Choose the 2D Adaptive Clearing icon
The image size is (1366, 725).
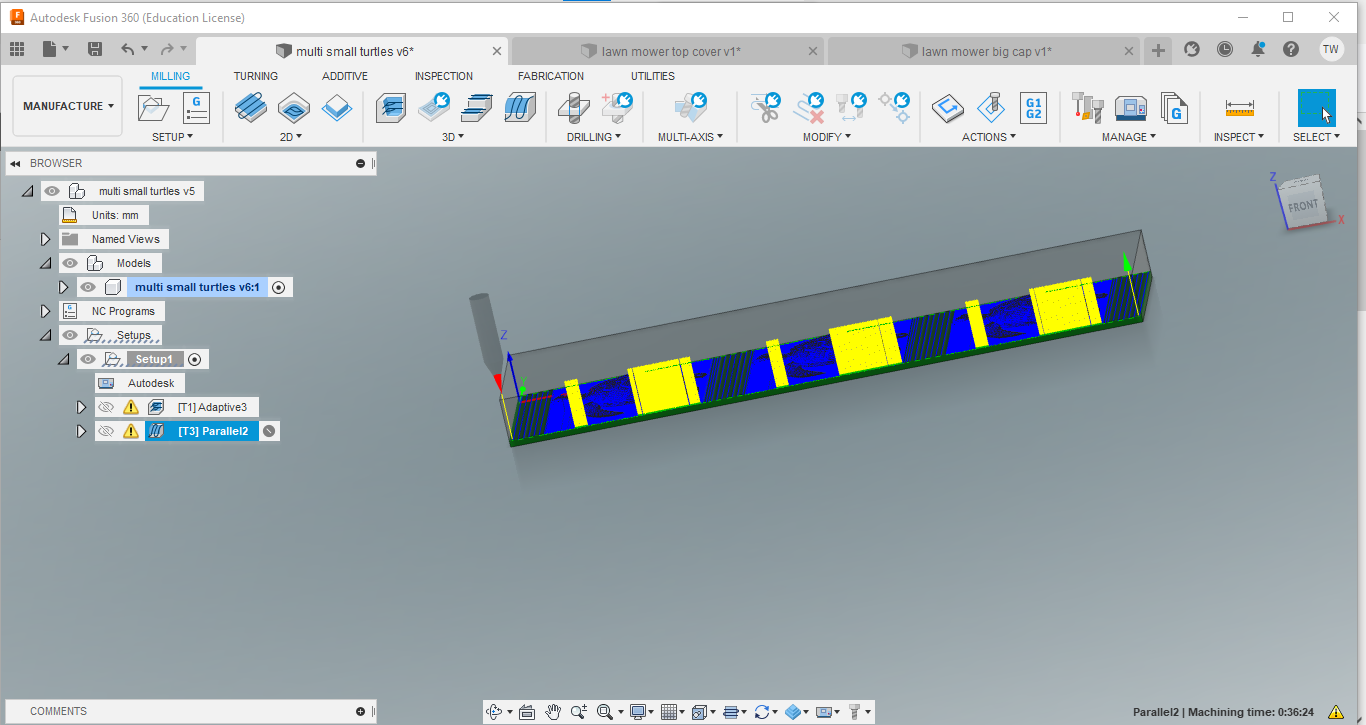coord(250,107)
